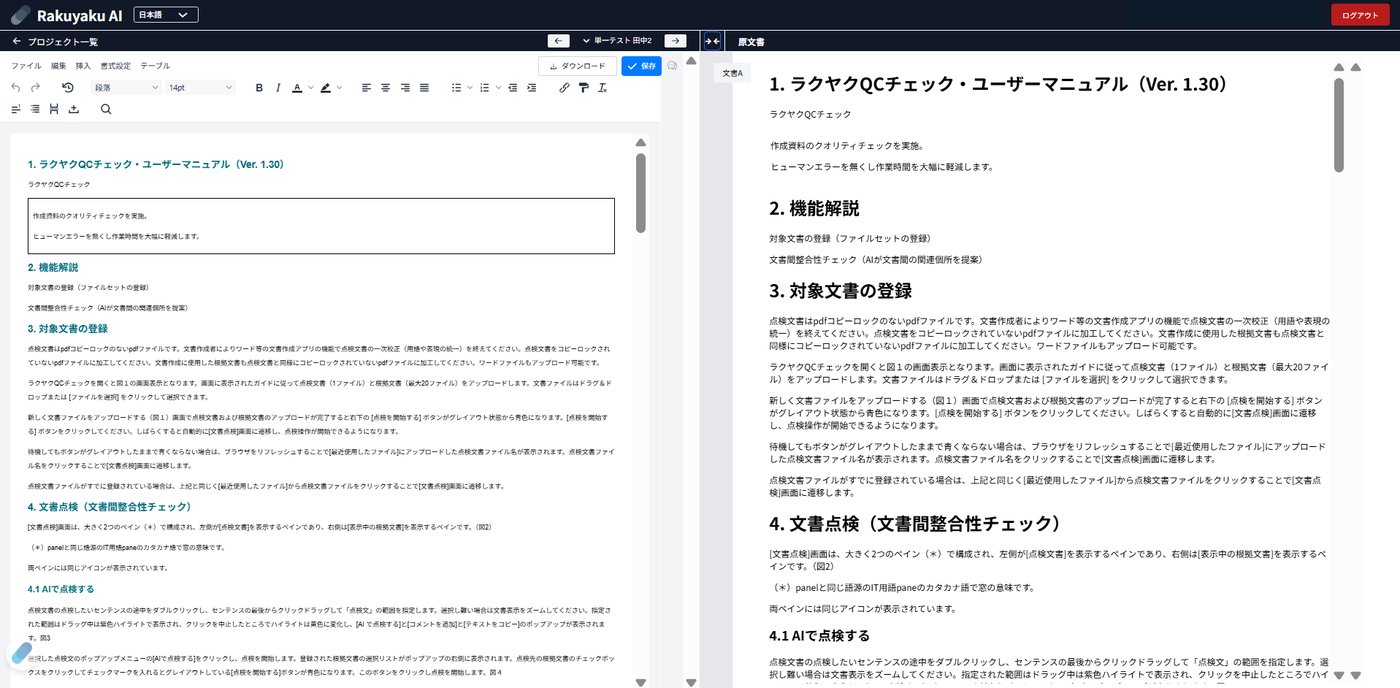Align text right
This screenshot has height=688, width=1400.
405,88
